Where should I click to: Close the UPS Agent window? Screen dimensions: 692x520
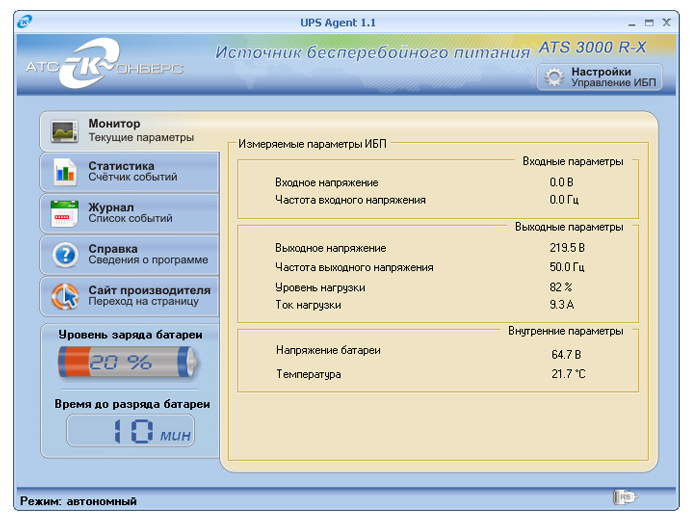(666, 22)
